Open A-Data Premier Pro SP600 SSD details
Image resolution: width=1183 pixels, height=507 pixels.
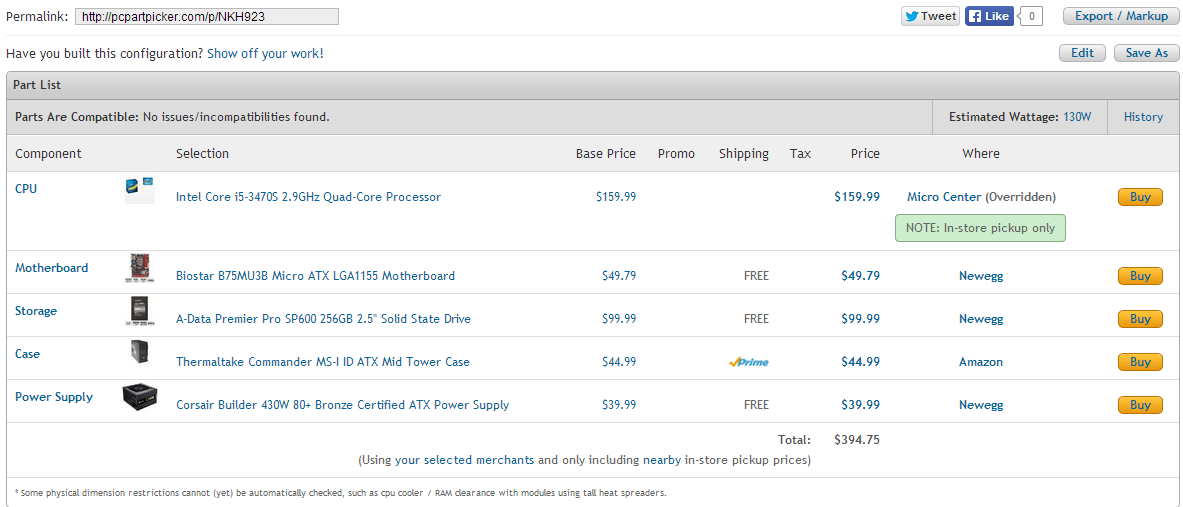(x=323, y=319)
